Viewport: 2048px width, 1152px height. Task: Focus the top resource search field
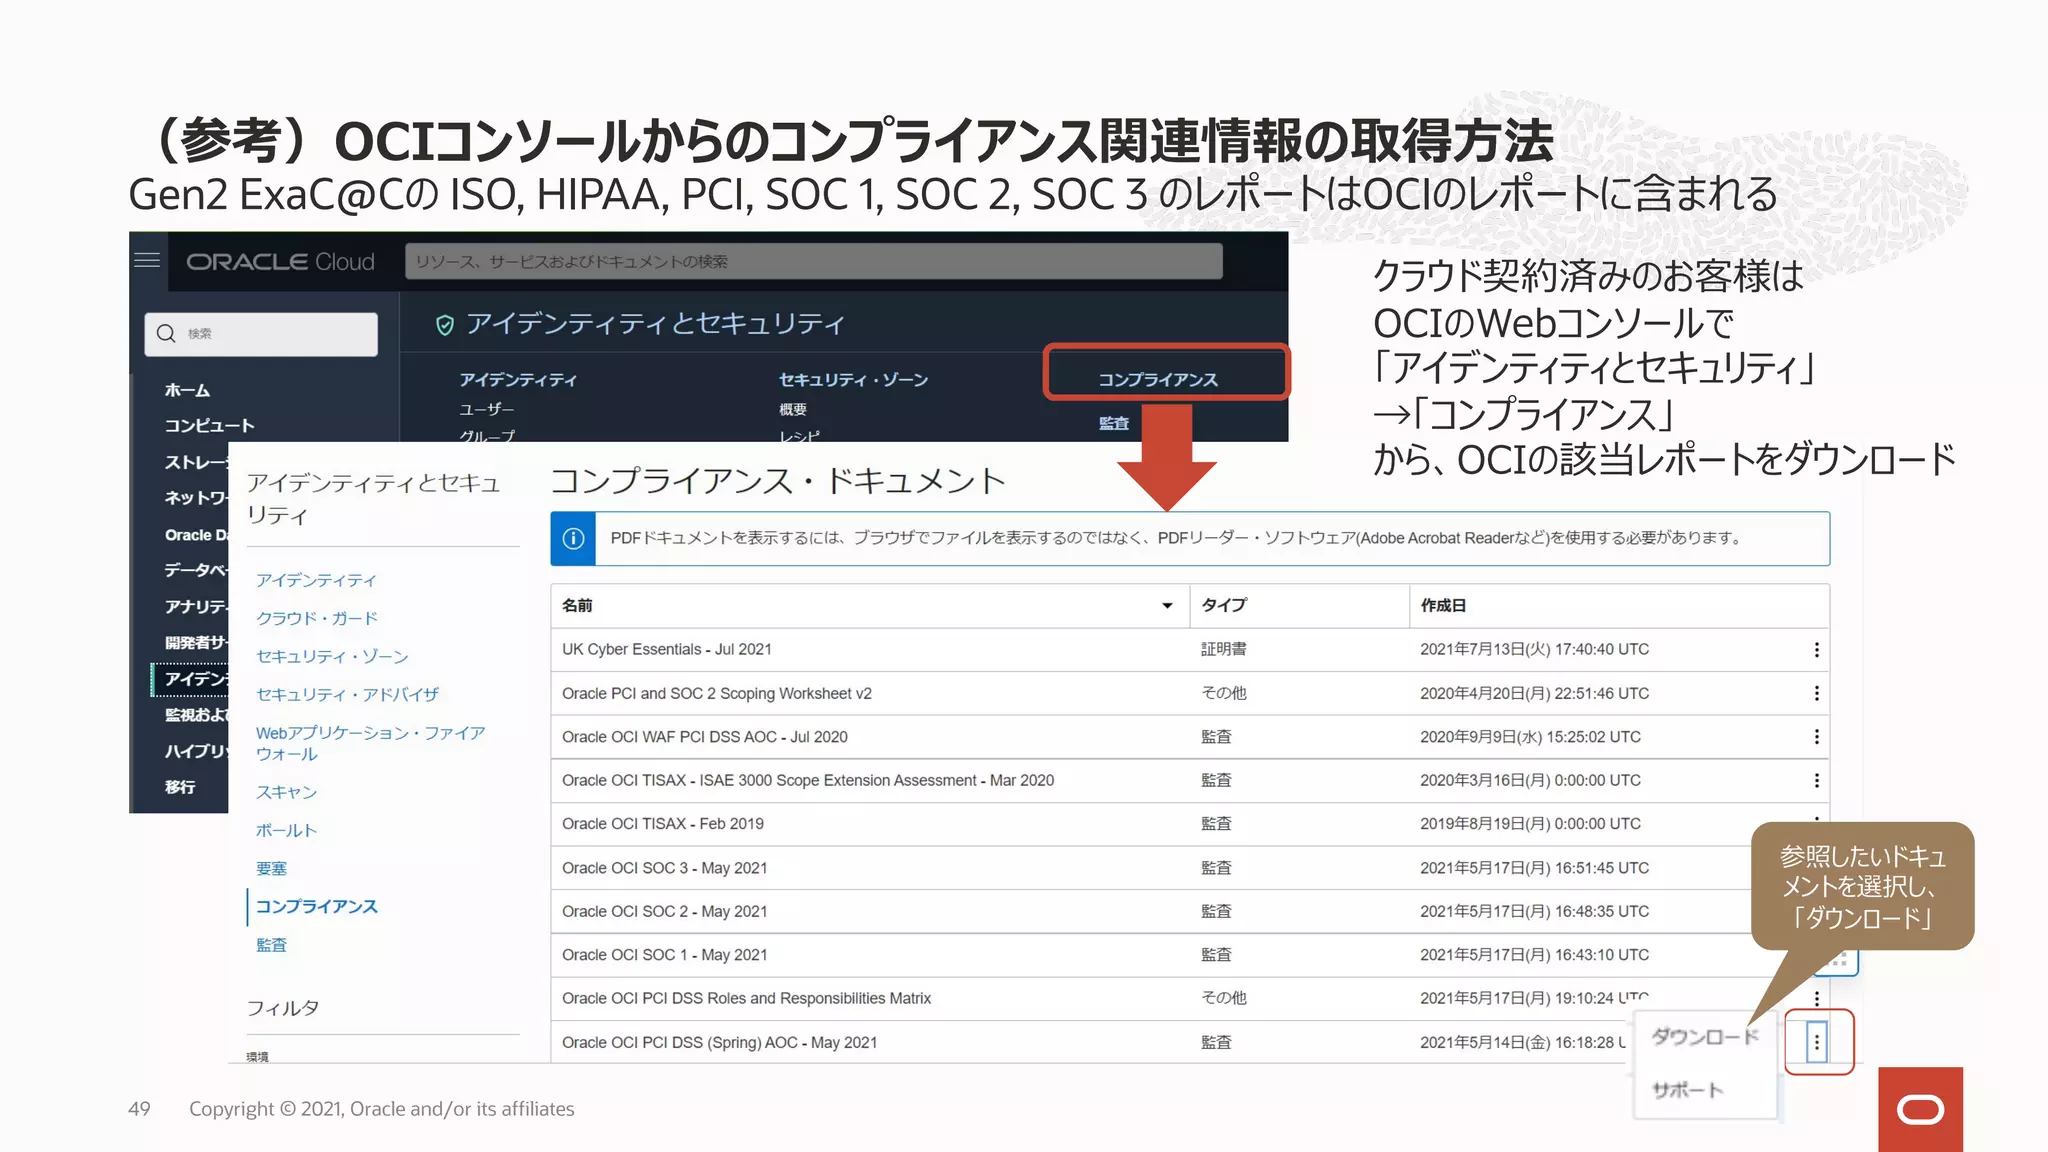[x=813, y=262]
